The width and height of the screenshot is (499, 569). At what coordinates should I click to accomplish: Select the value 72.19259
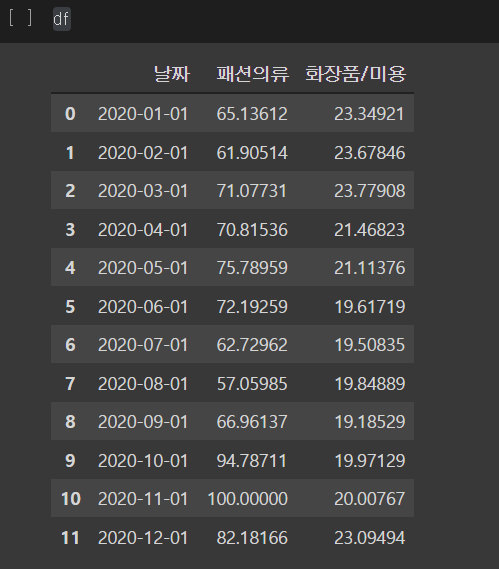[x=252, y=307]
